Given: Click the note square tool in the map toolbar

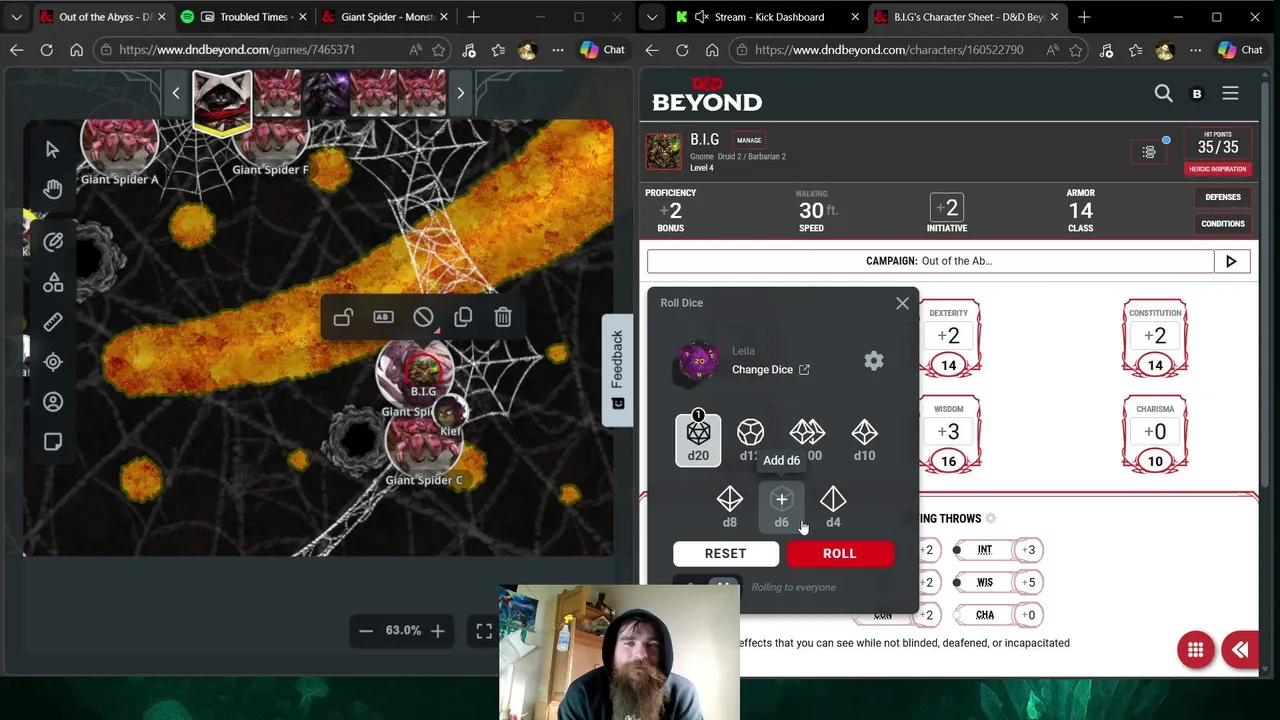Looking at the screenshot, I should (52, 442).
